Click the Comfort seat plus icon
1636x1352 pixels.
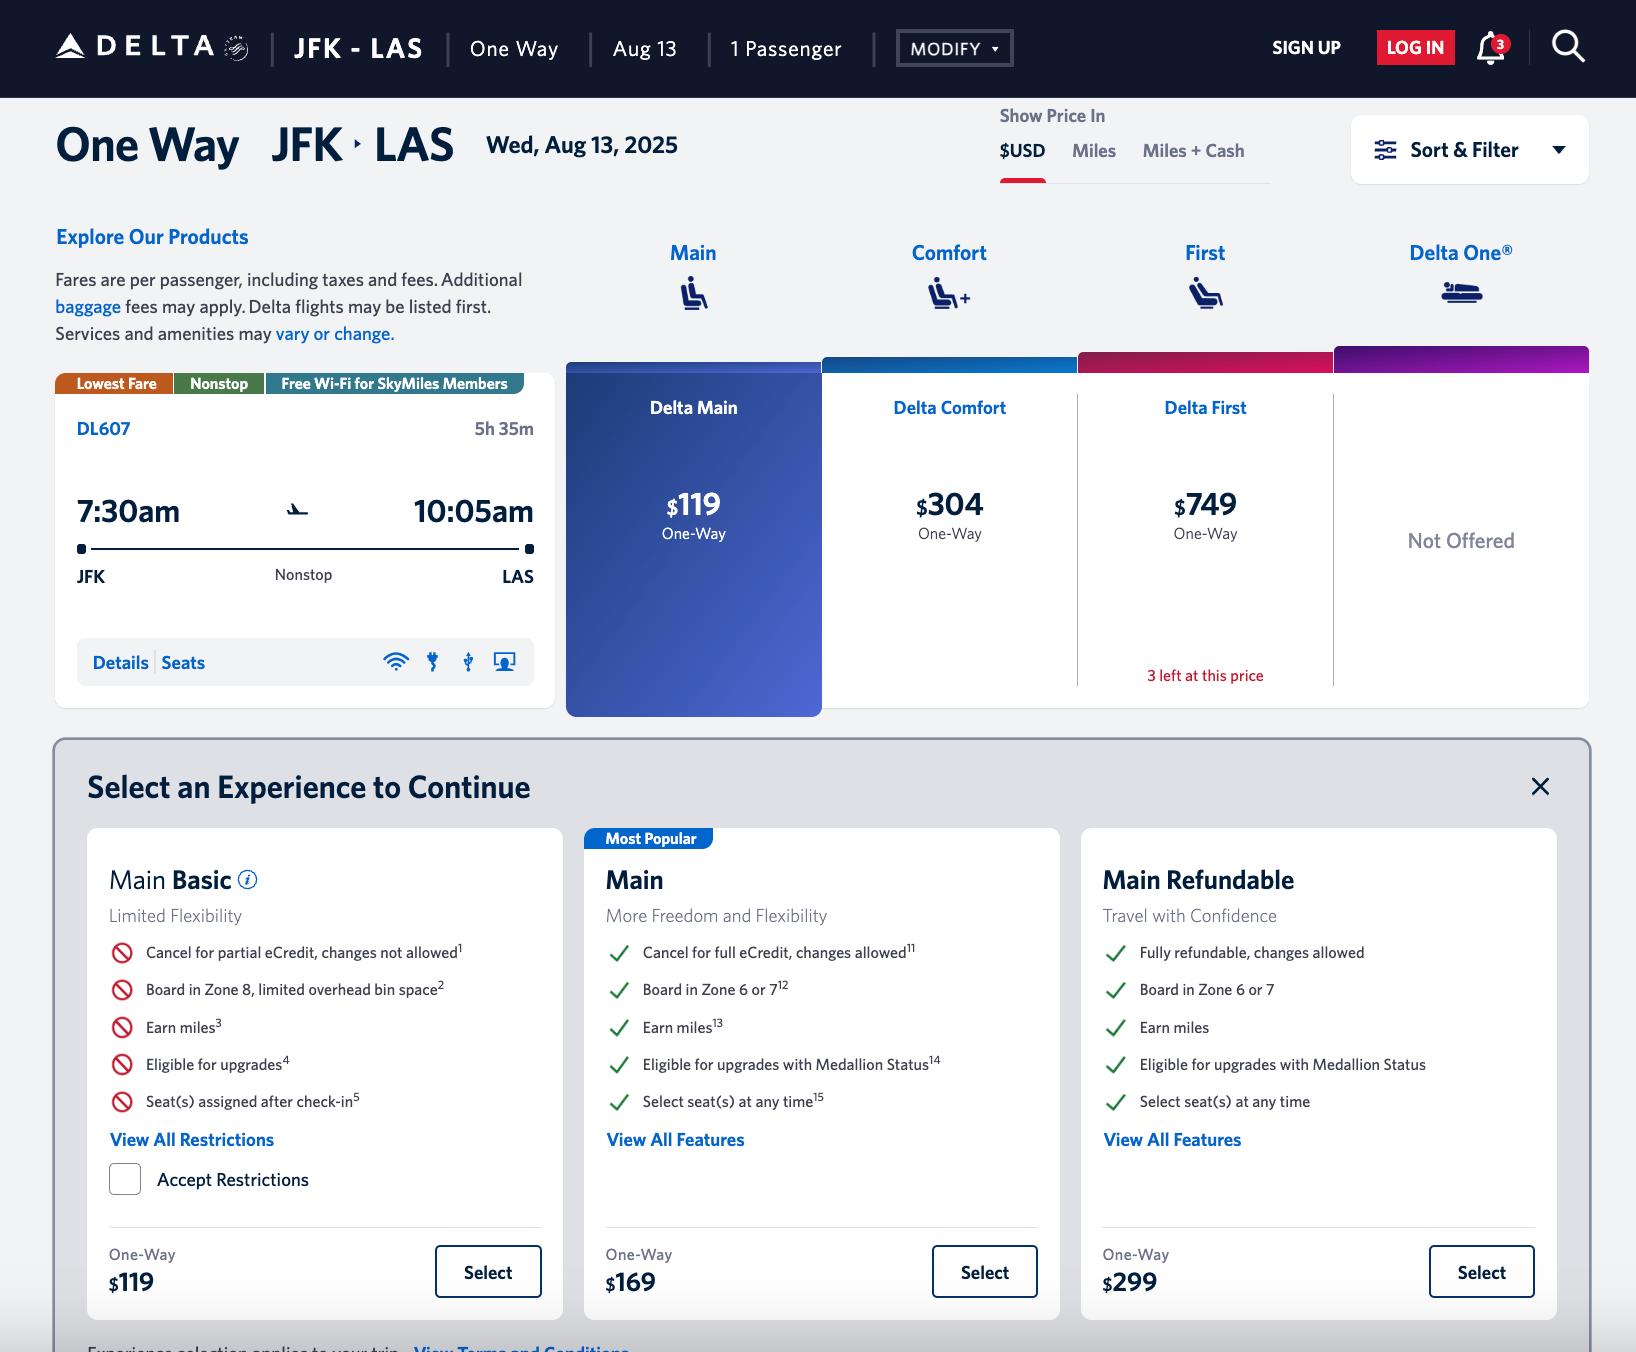tap(949, 294)
